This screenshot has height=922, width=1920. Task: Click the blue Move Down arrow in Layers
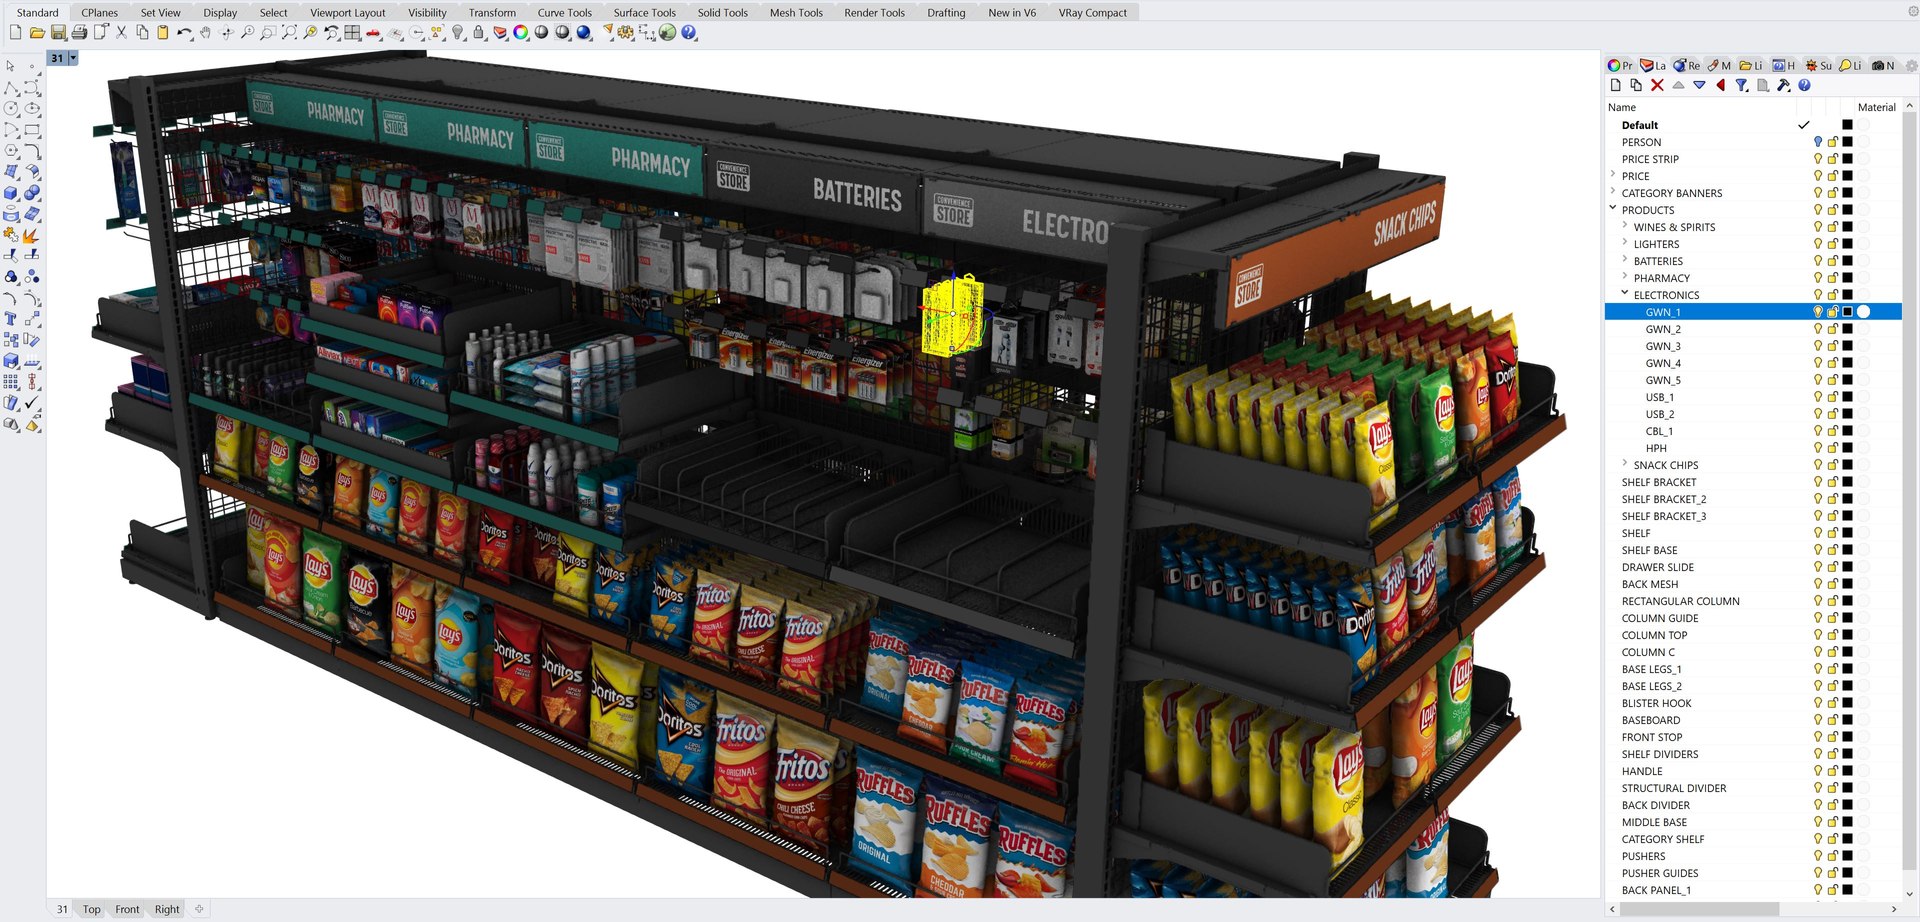click(x=1699, y=86)
